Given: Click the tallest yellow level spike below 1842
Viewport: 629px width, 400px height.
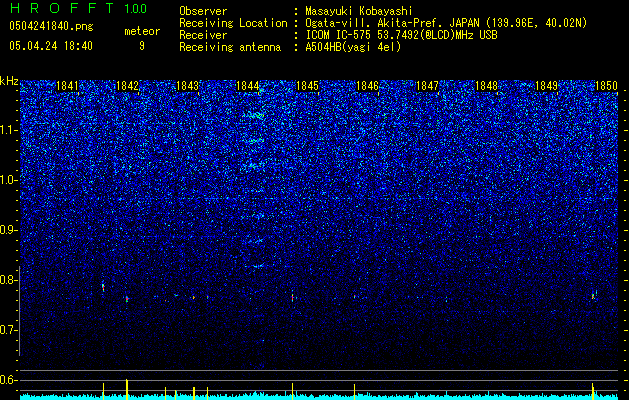Looking at the screenshot, I should tap(127, 389).
